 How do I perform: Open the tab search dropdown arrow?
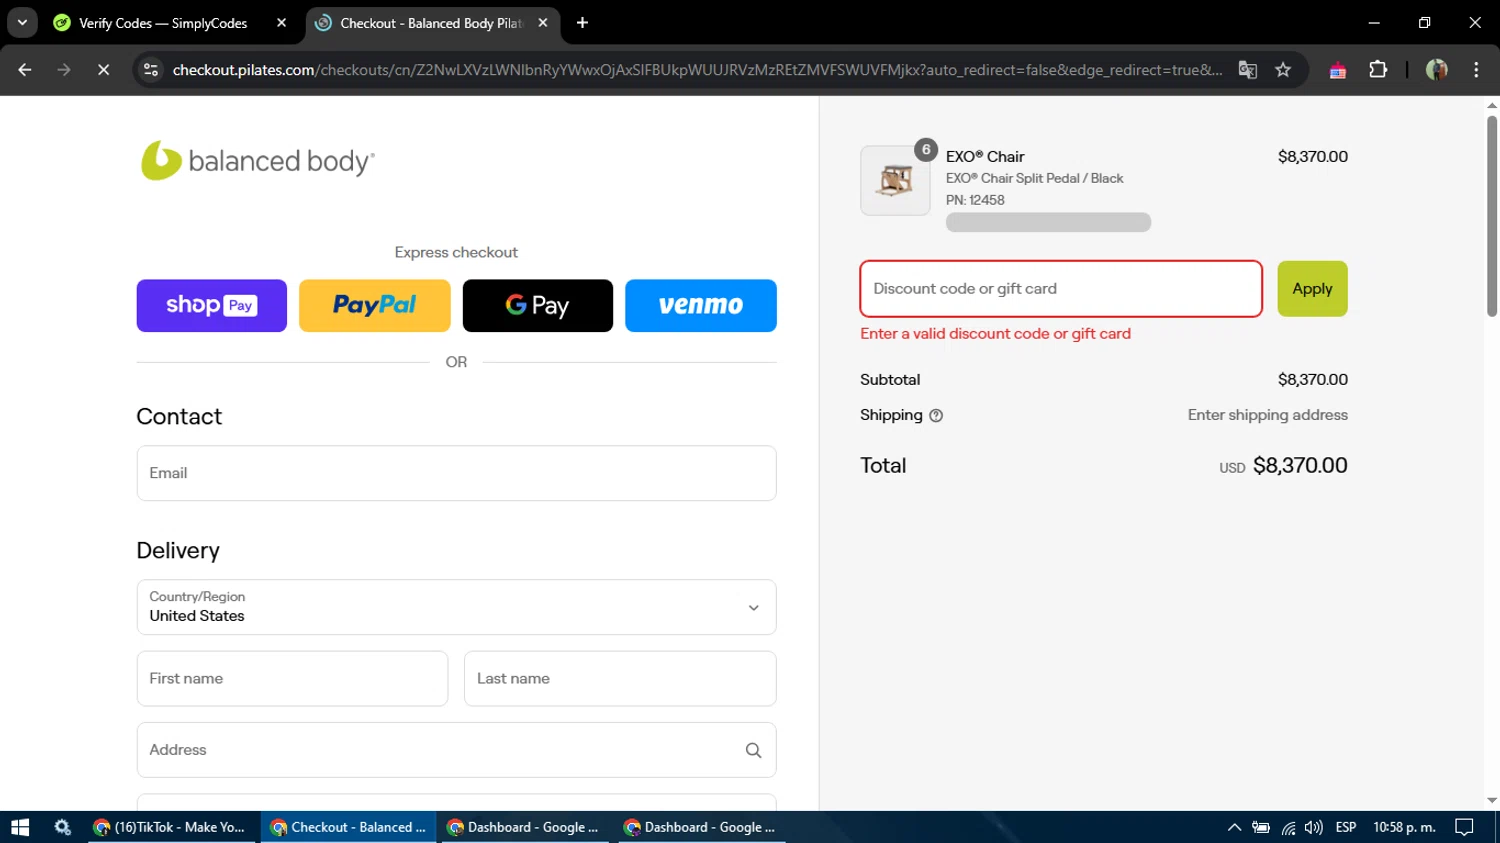point(22,23)
